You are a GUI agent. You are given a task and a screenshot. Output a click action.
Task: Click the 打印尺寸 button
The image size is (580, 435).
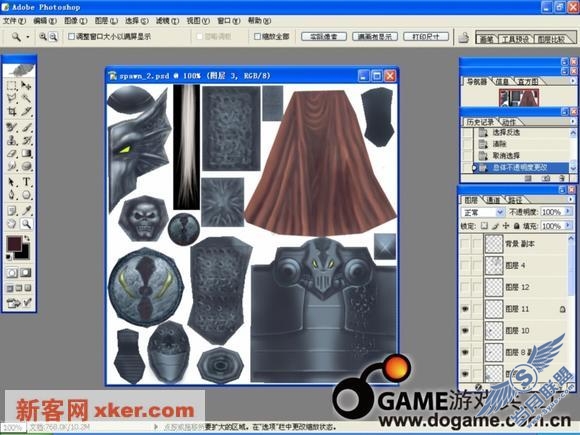(x=426, y=37)
